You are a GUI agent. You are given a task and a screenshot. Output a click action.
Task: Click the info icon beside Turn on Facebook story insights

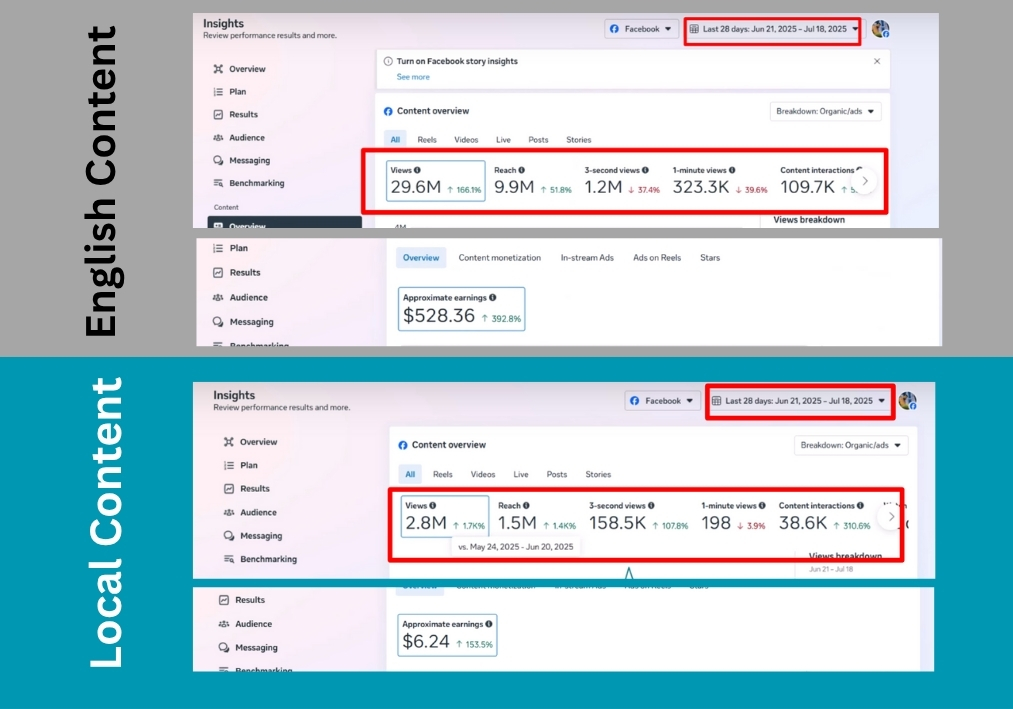coord(388,61)
